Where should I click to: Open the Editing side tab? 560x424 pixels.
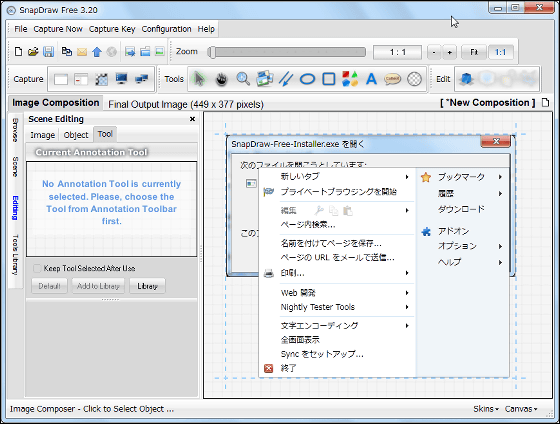pos(15,208)
